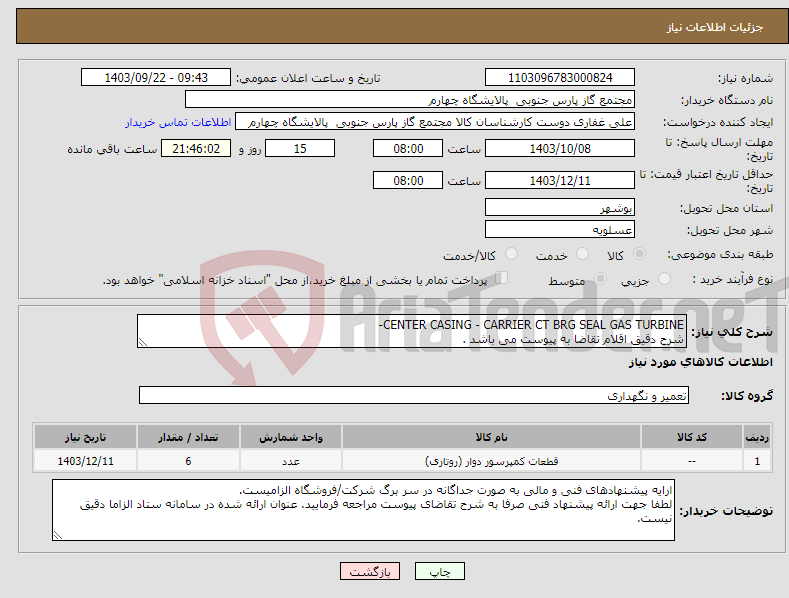
Task: Click the delivery province field بوشهر
Action: click(x=560, y=207)
